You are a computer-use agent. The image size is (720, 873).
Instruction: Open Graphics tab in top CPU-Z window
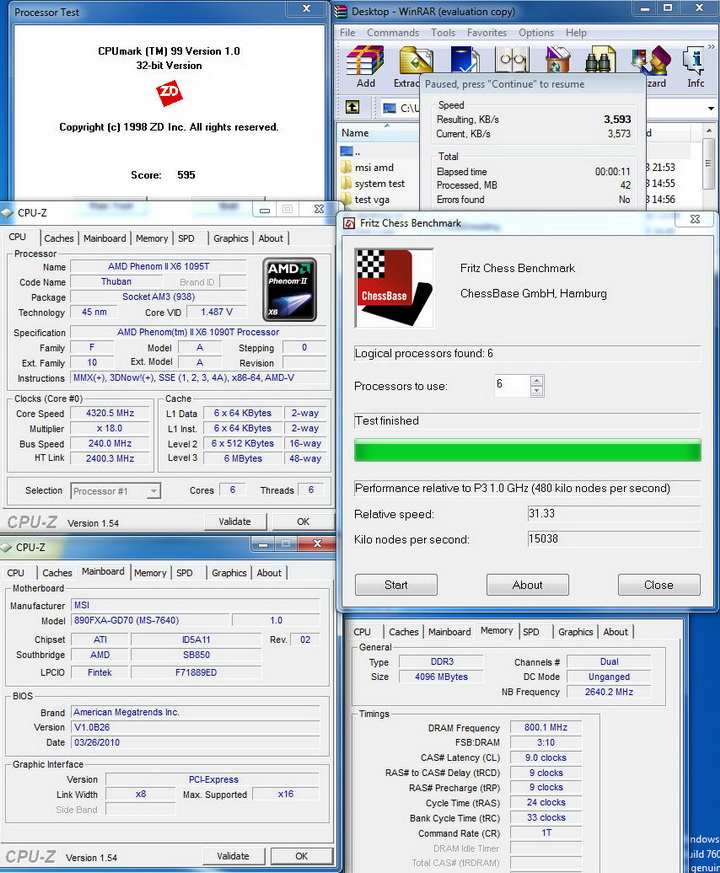[231, 238]
